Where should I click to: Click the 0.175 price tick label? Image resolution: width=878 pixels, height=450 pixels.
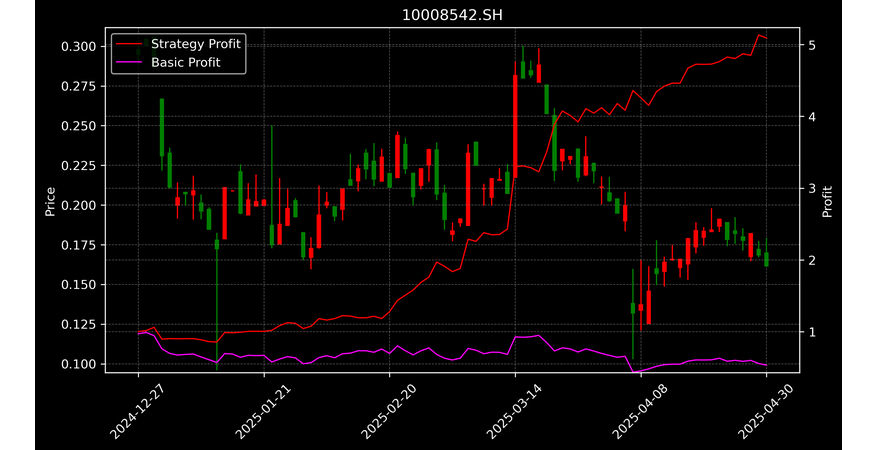pos(79,245)
